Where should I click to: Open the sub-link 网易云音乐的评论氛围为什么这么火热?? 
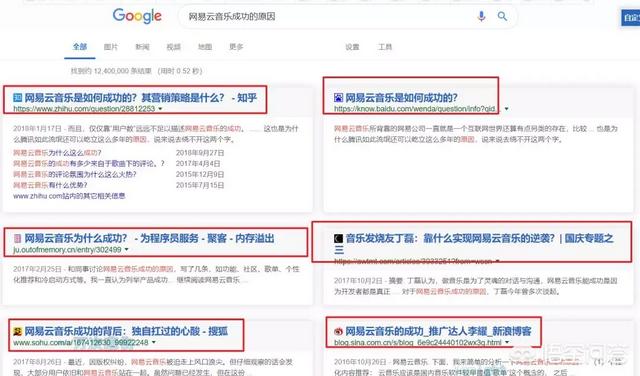coord(75,174)
